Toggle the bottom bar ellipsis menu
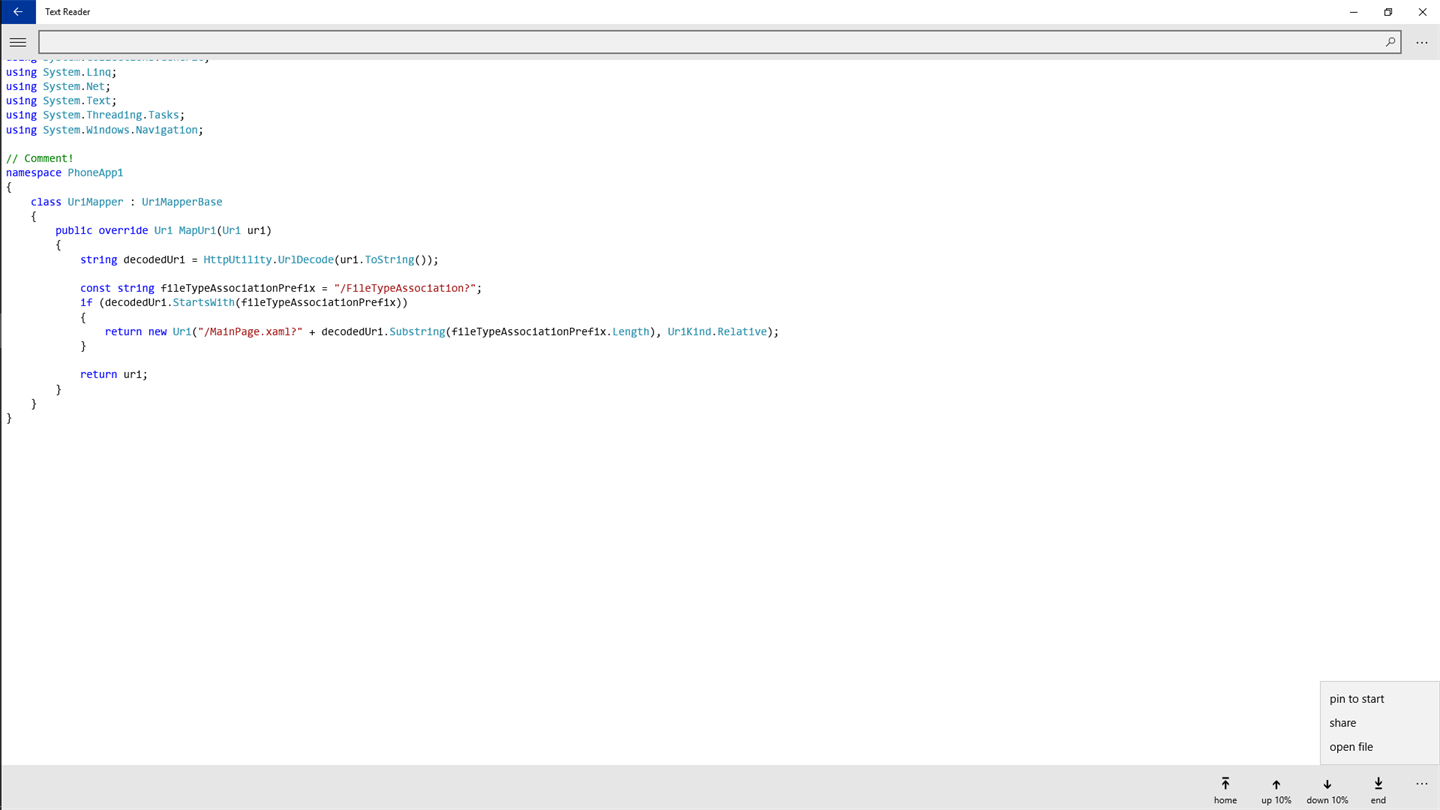This screenshot has width=1440, height=810. coord(1421,784)
